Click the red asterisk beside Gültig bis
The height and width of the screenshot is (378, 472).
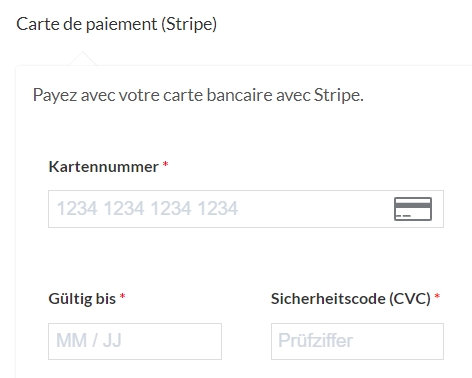(123, 296)
